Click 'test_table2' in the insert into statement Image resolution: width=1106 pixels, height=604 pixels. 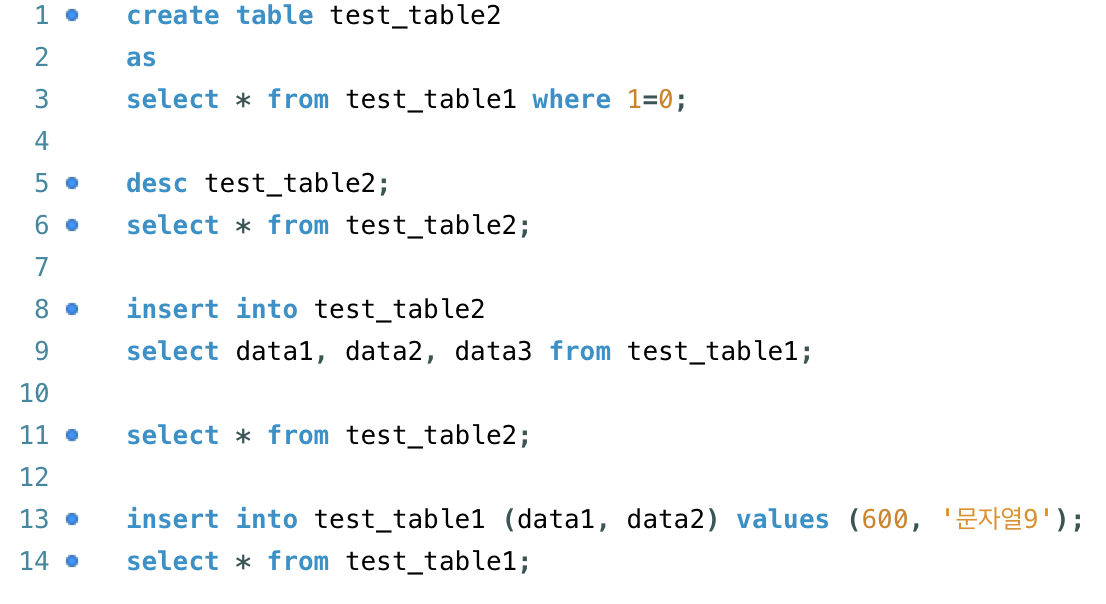point(399,309)
